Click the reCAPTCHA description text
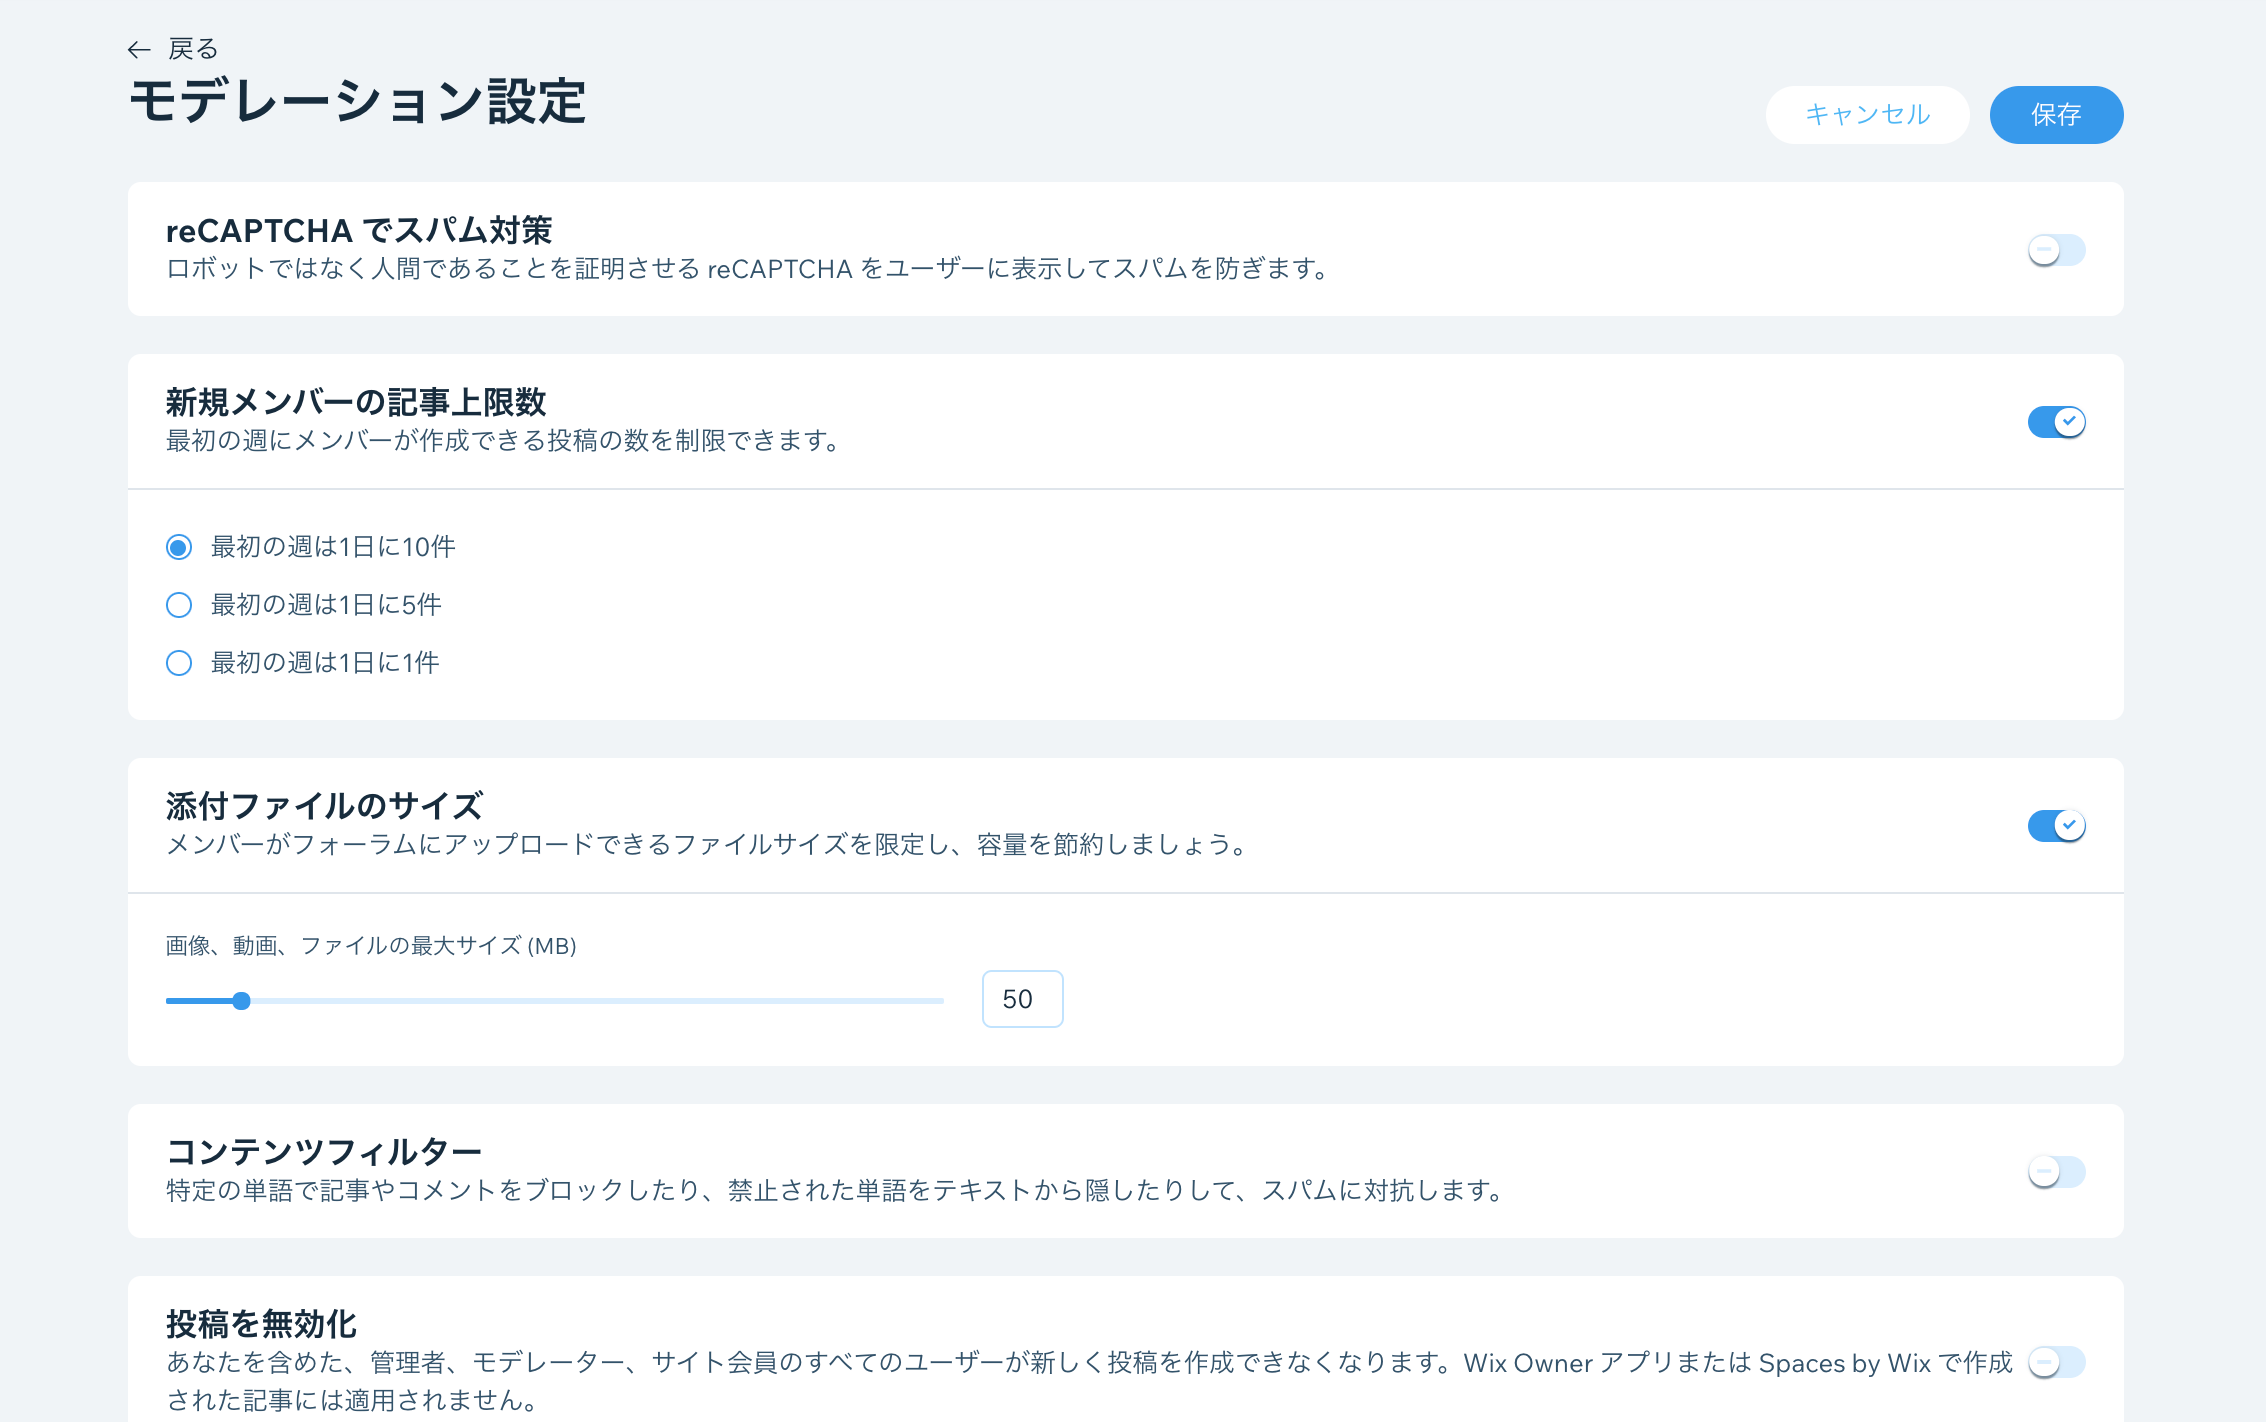This screenshot has width=2266, height=1422. pos(749,269)
